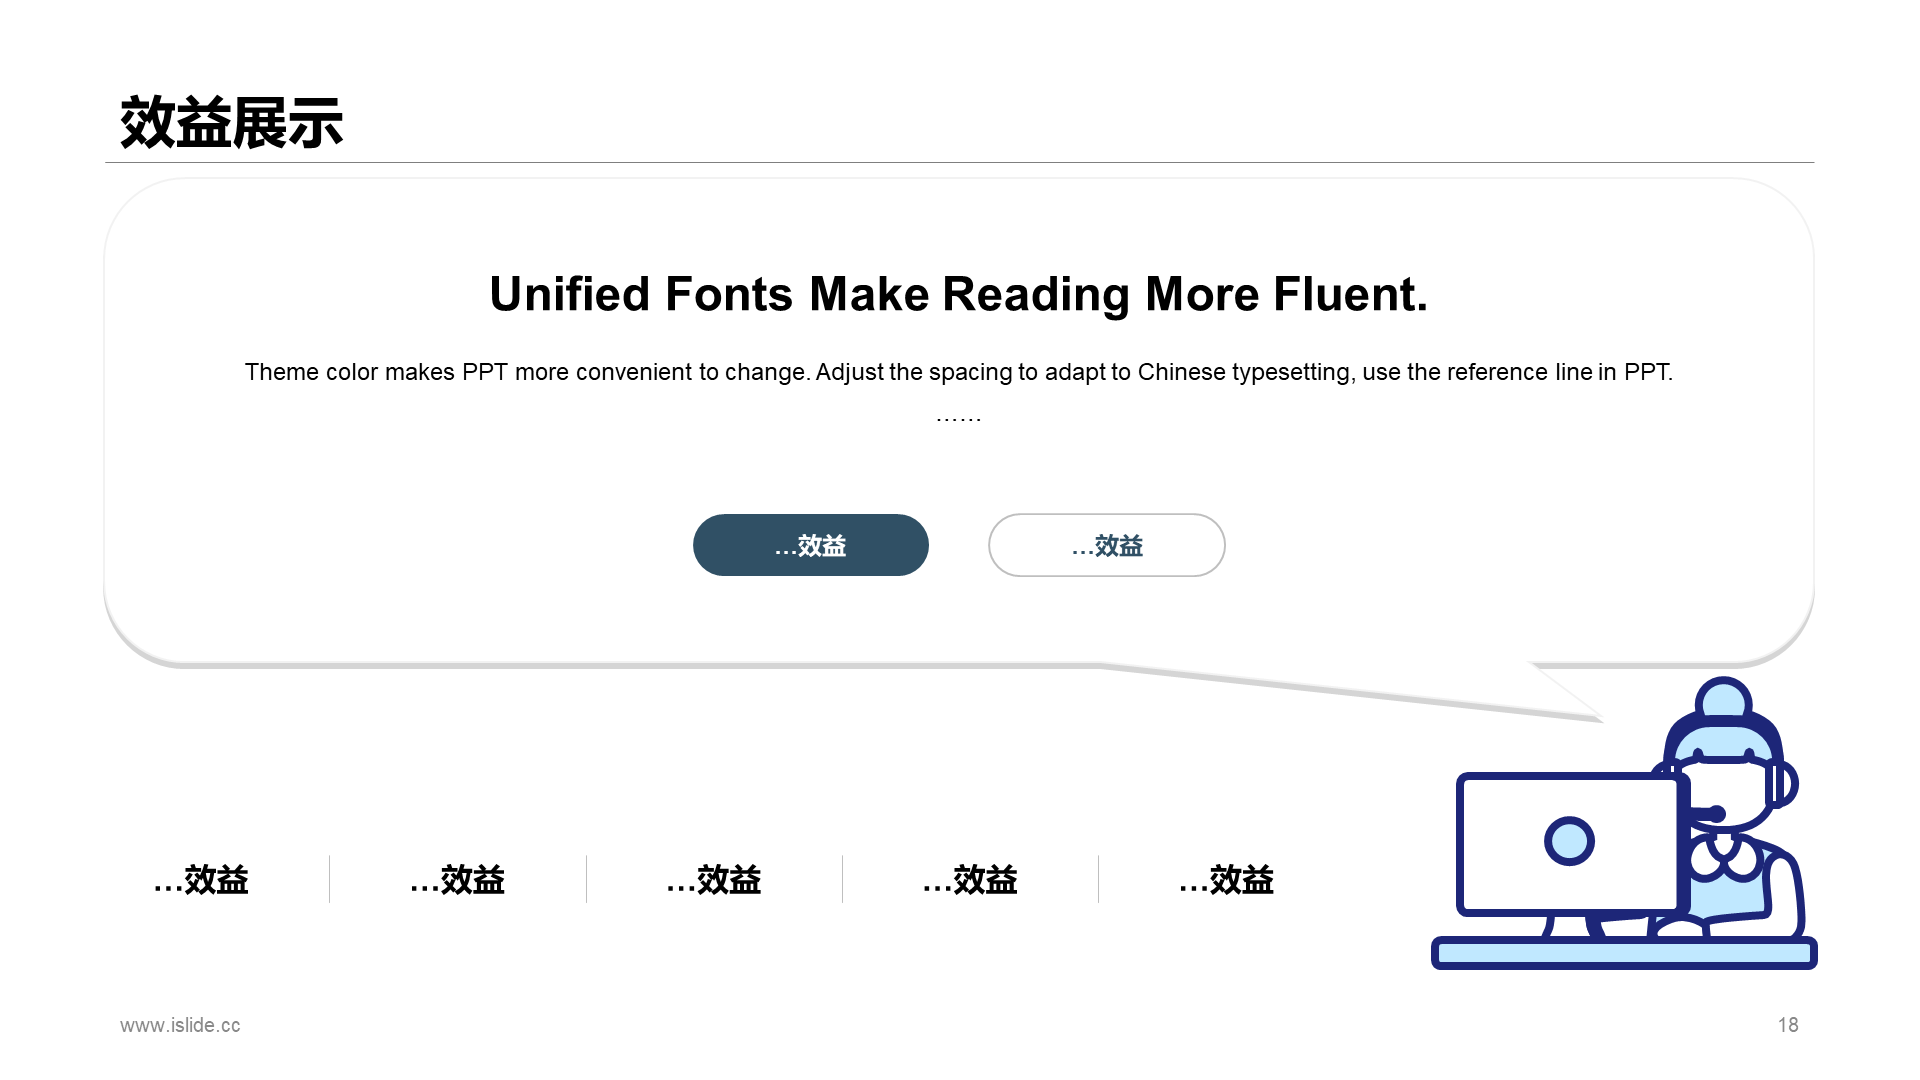Click the dark '...效益' filled button
The image size is (1920, 1080).
tap(811, 545)
